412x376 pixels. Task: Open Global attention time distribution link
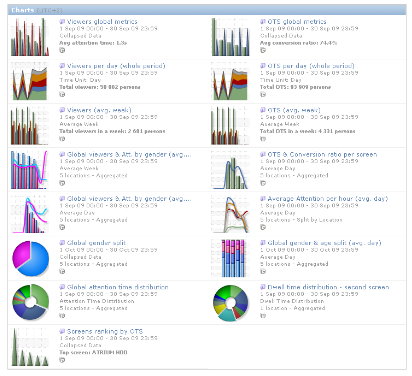pos(118,287)
